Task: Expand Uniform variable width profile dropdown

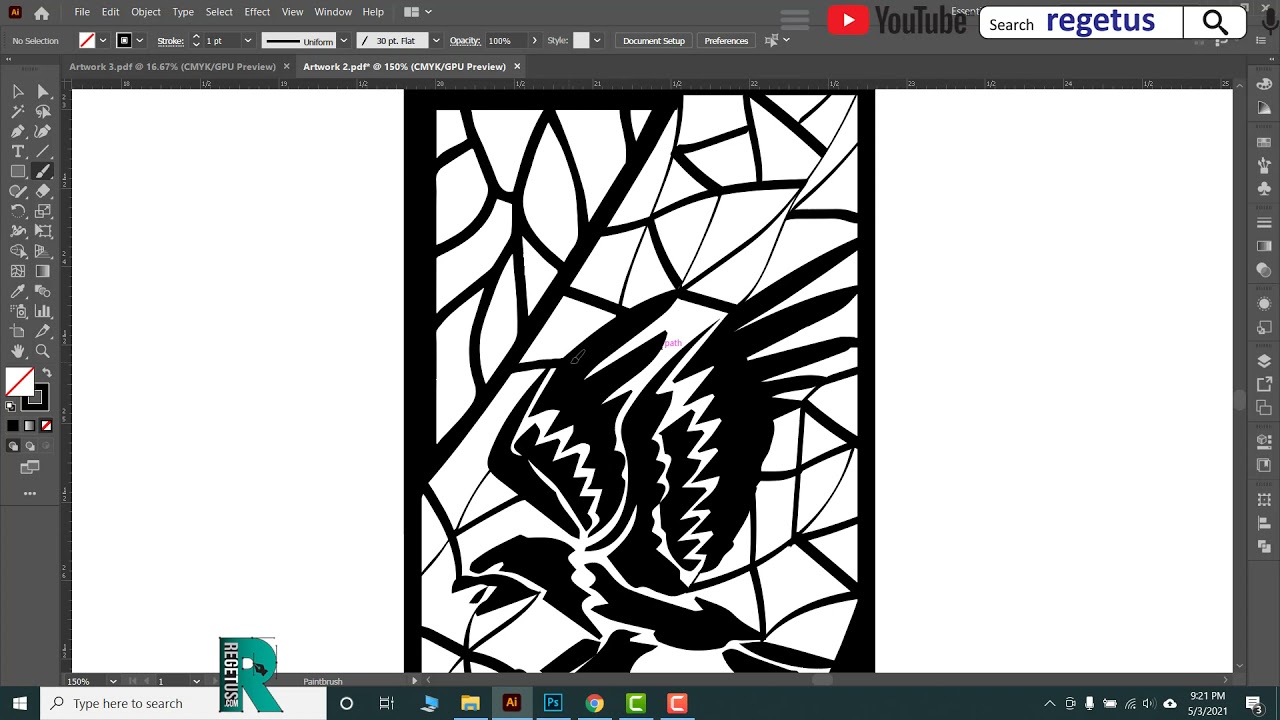Action: point(344,41)
